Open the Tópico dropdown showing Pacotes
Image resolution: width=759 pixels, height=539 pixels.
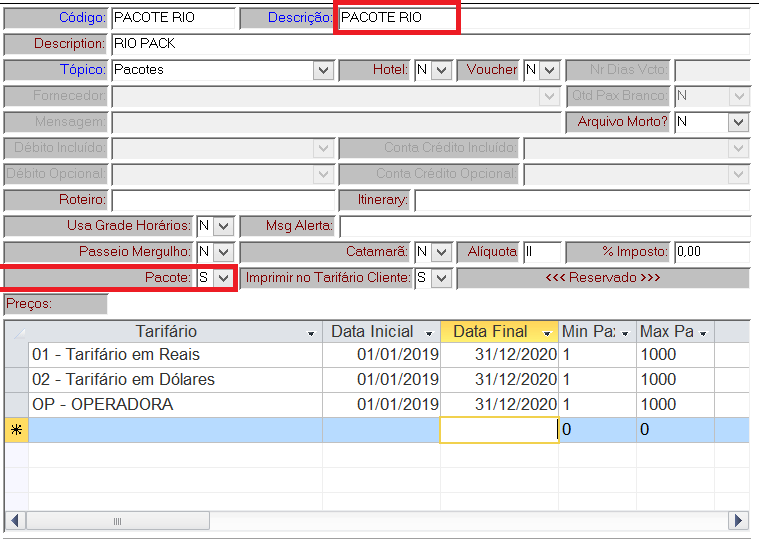tap(323, 70)
